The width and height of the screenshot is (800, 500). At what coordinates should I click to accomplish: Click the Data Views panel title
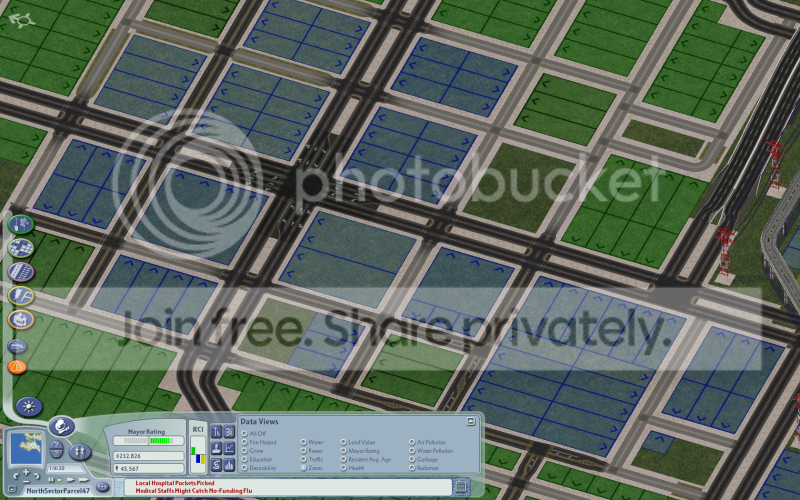tap(259, 421)
